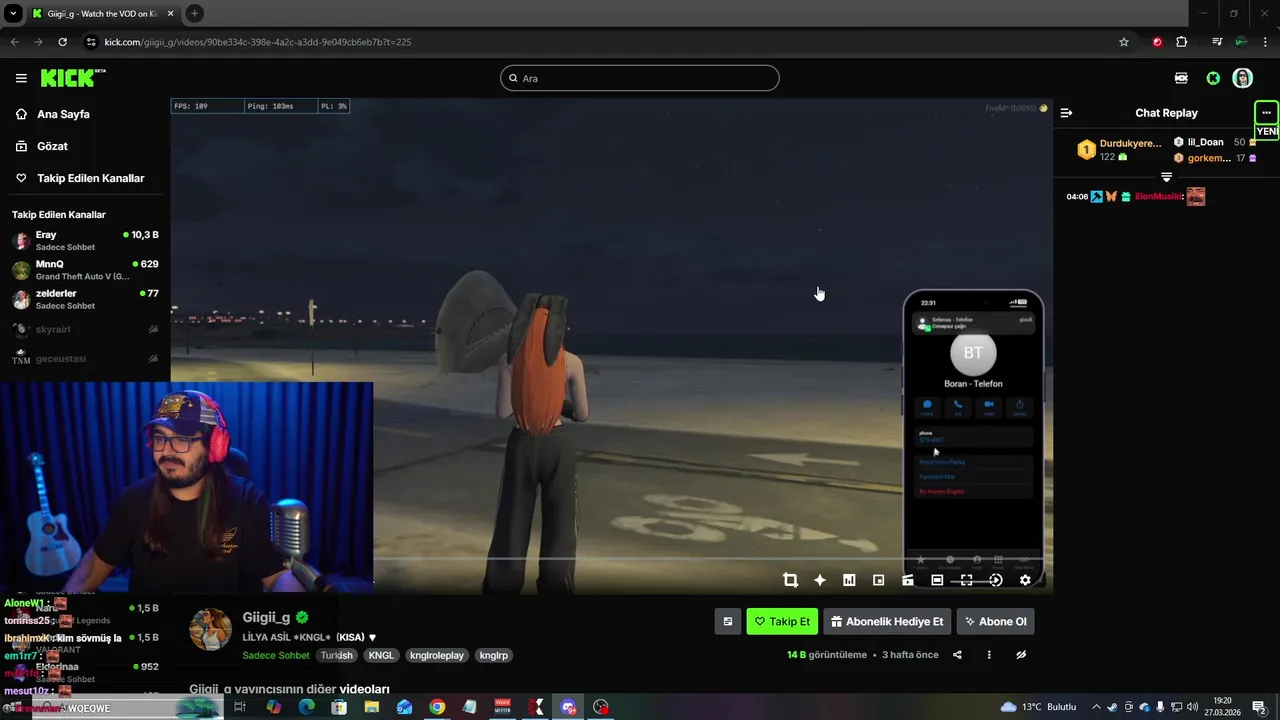Share the video via share icon
Image resolution: width=1280 pixels, height=720 pixels.
coord(957,655)
